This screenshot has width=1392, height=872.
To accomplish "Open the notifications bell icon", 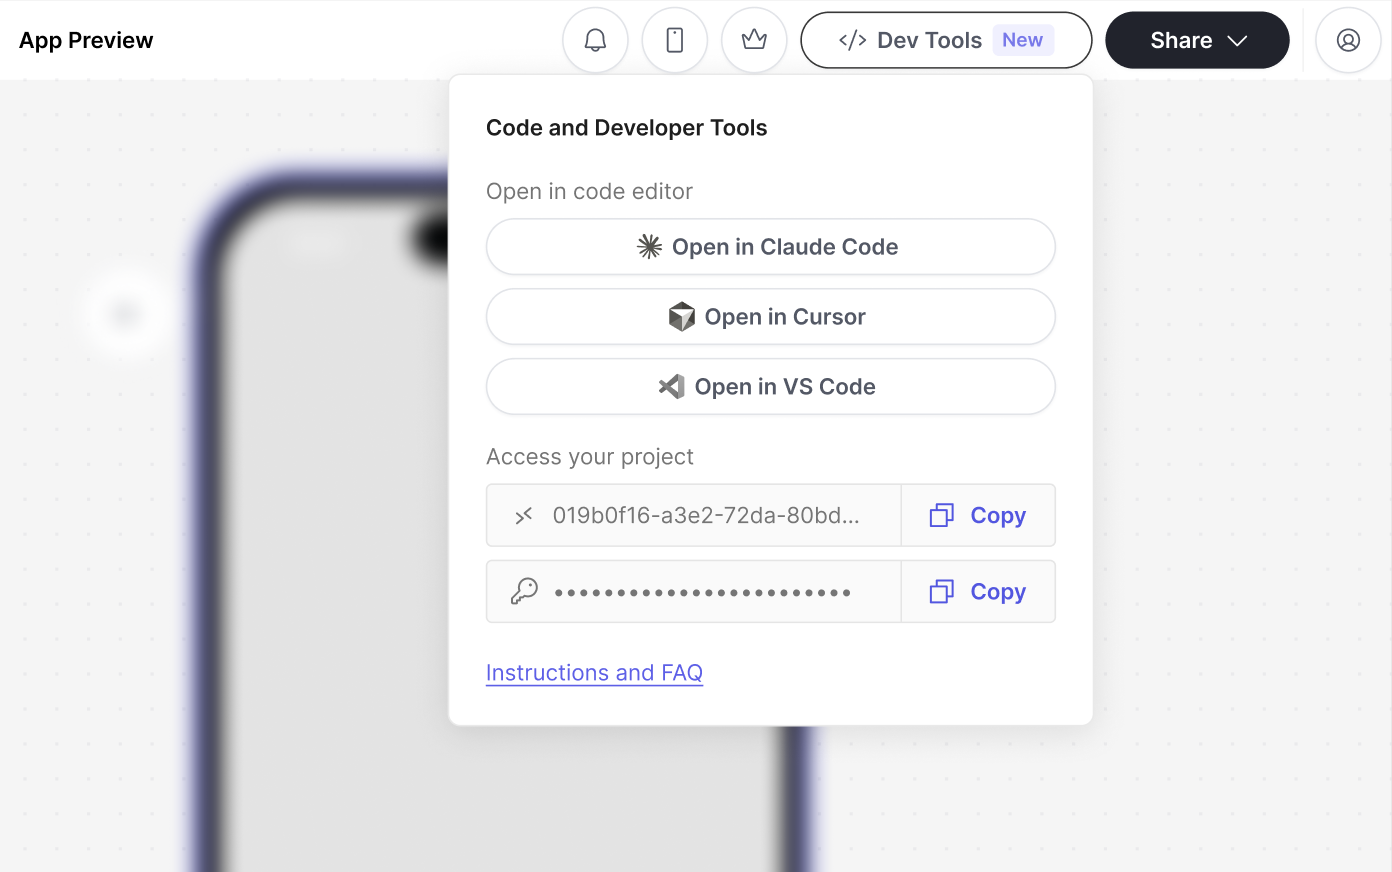I will click(x=595, y=40).
